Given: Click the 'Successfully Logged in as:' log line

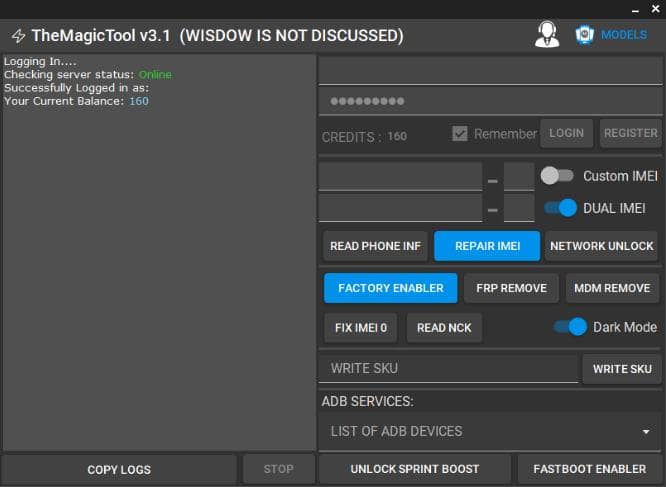Looking at the screenshot, I should (x=76, y=88).
